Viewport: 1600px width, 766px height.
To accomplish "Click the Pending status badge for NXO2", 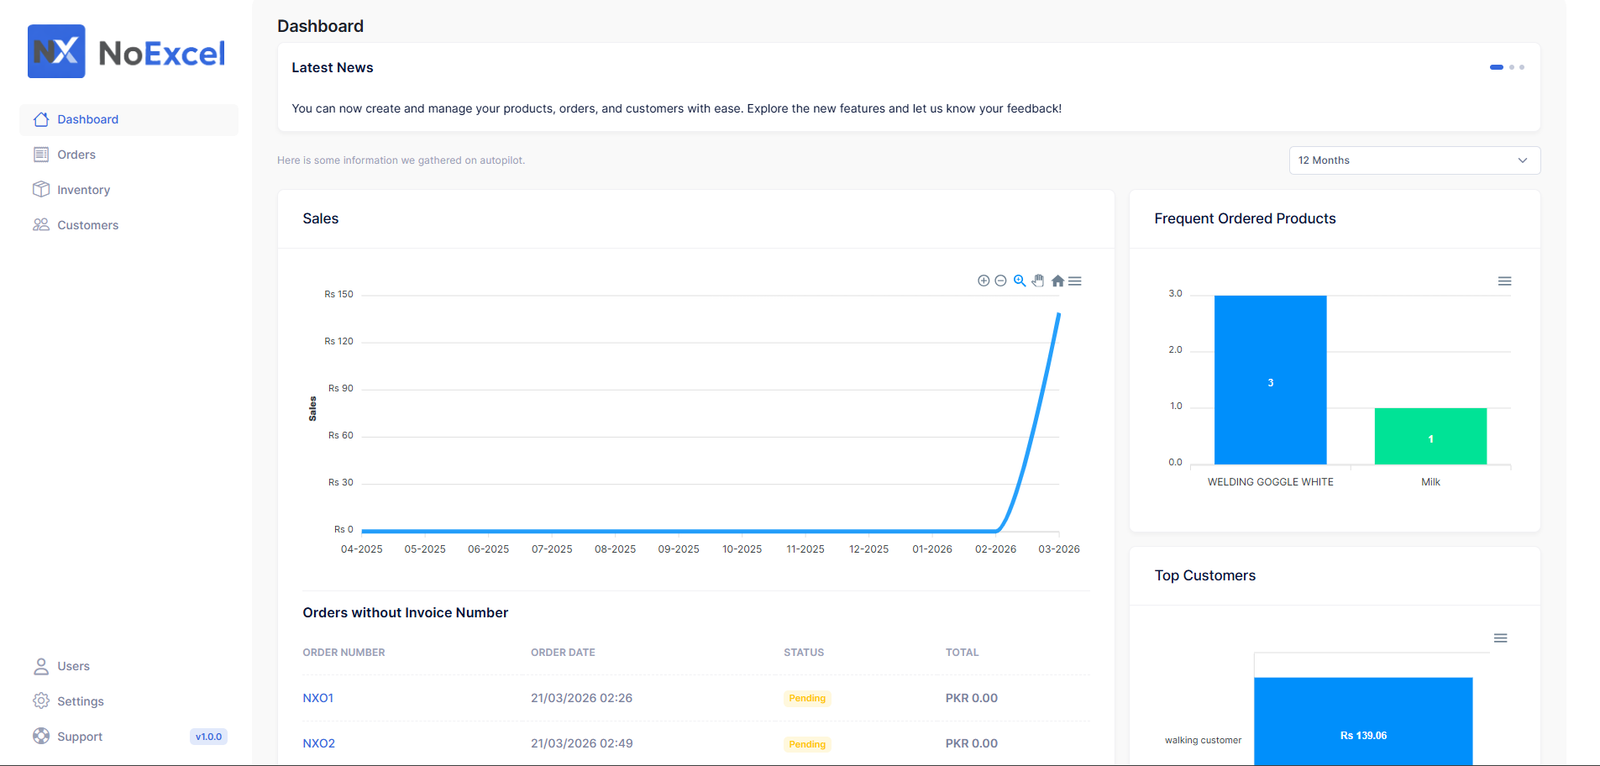I will tap(807, 744).
